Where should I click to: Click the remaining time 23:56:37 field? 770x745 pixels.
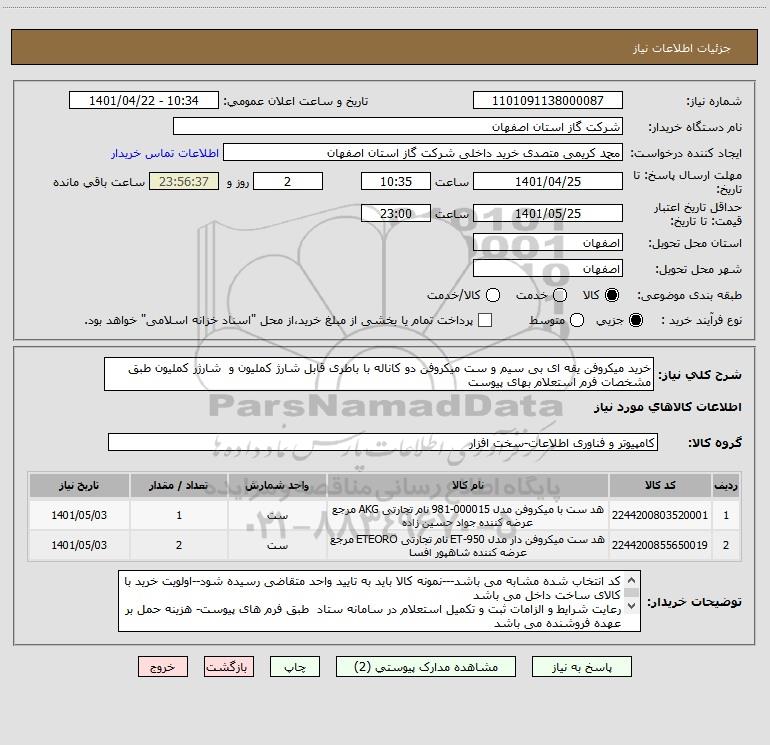coord(184,181)
